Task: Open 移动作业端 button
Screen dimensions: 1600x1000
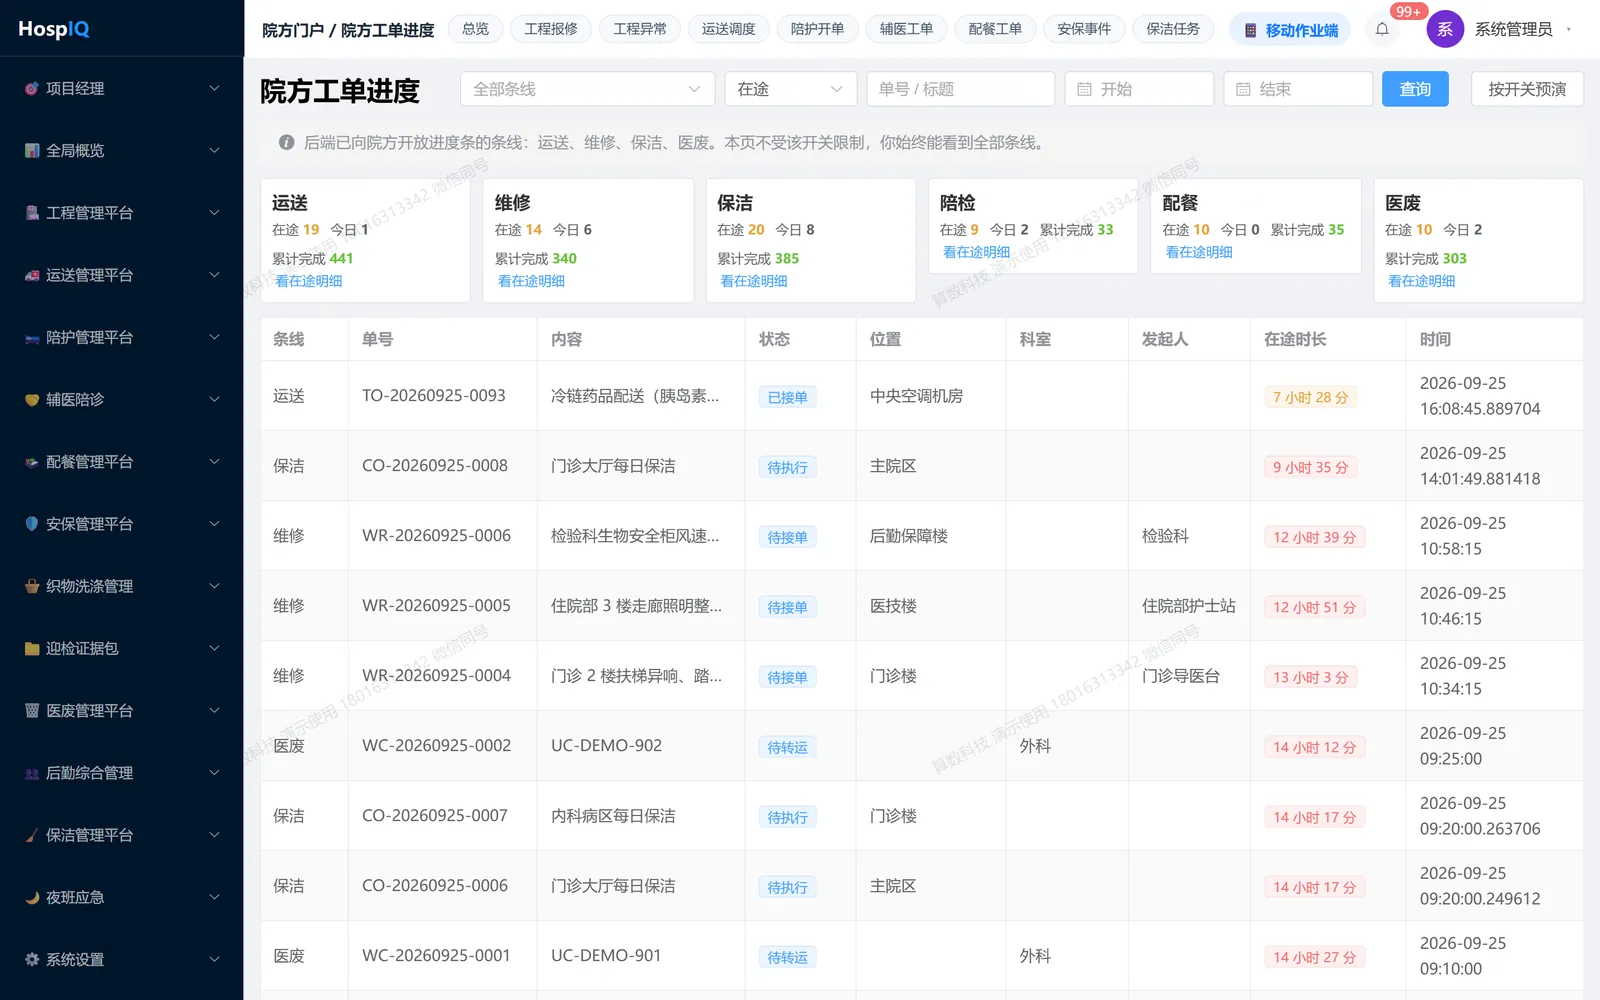Action: (x=1290, y=30)
